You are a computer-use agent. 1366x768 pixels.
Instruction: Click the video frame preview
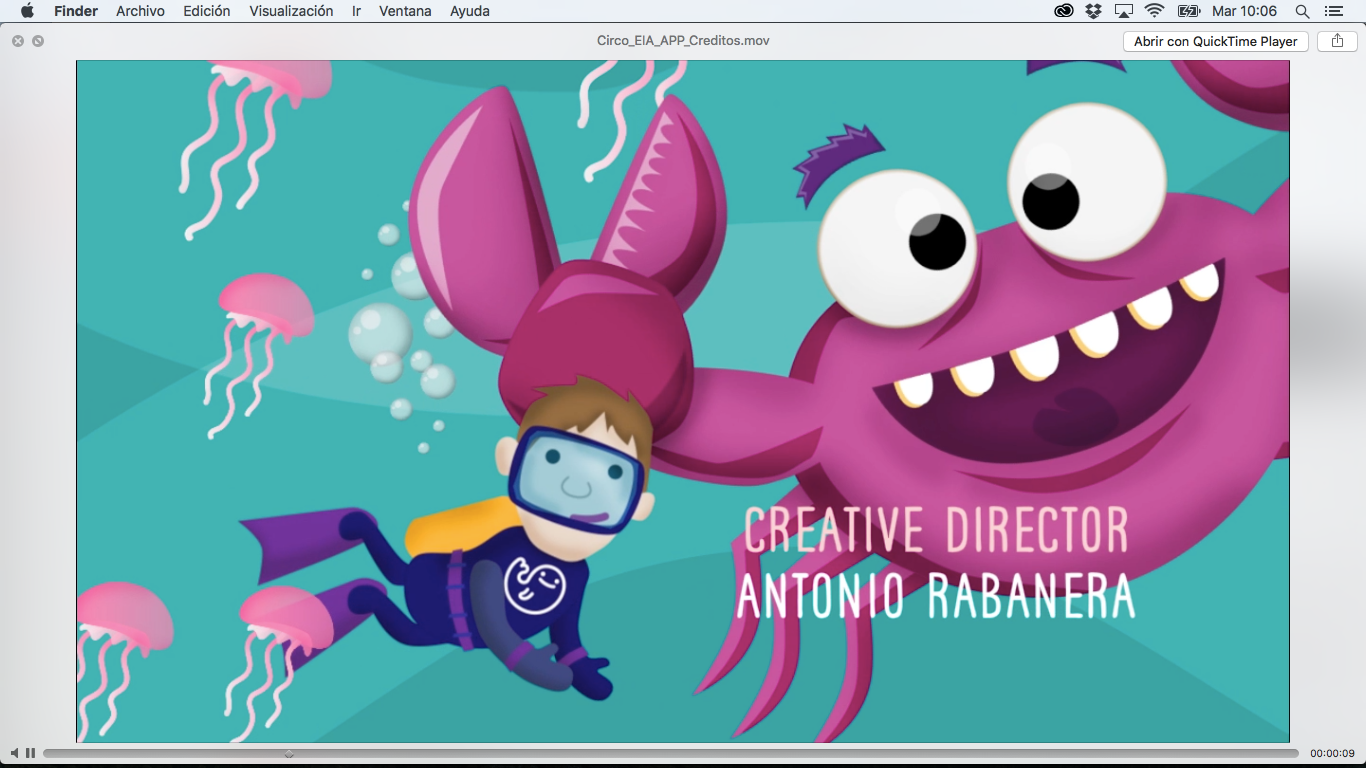coord(683,401)
